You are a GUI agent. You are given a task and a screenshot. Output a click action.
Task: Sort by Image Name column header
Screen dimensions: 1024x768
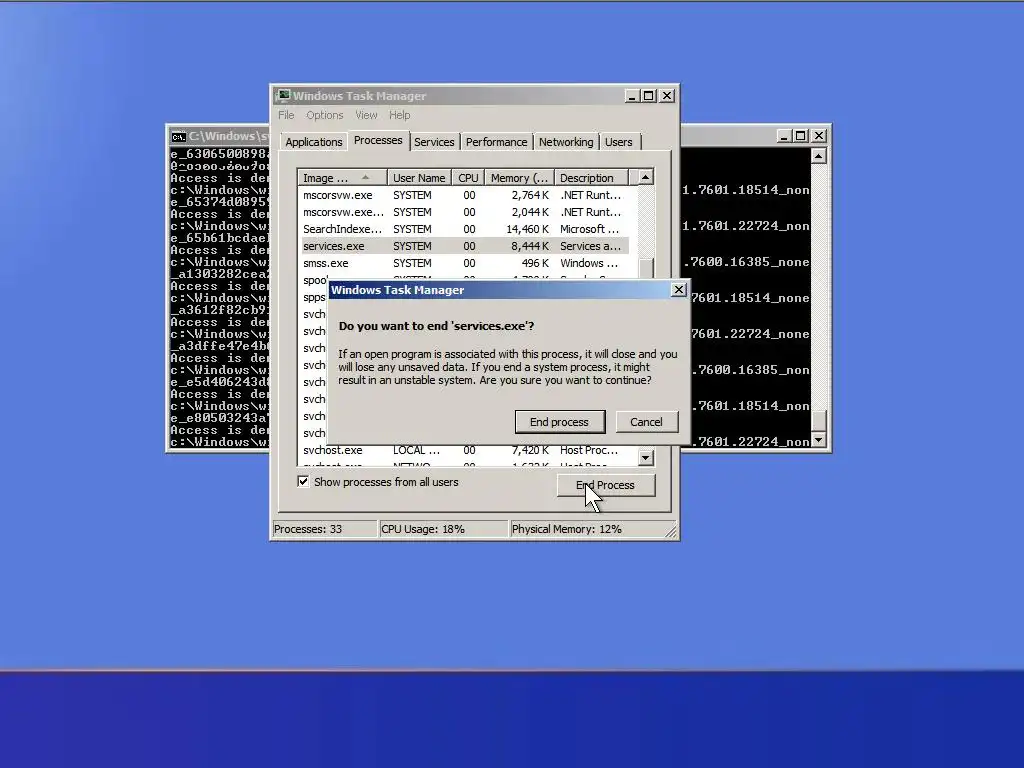342,178
